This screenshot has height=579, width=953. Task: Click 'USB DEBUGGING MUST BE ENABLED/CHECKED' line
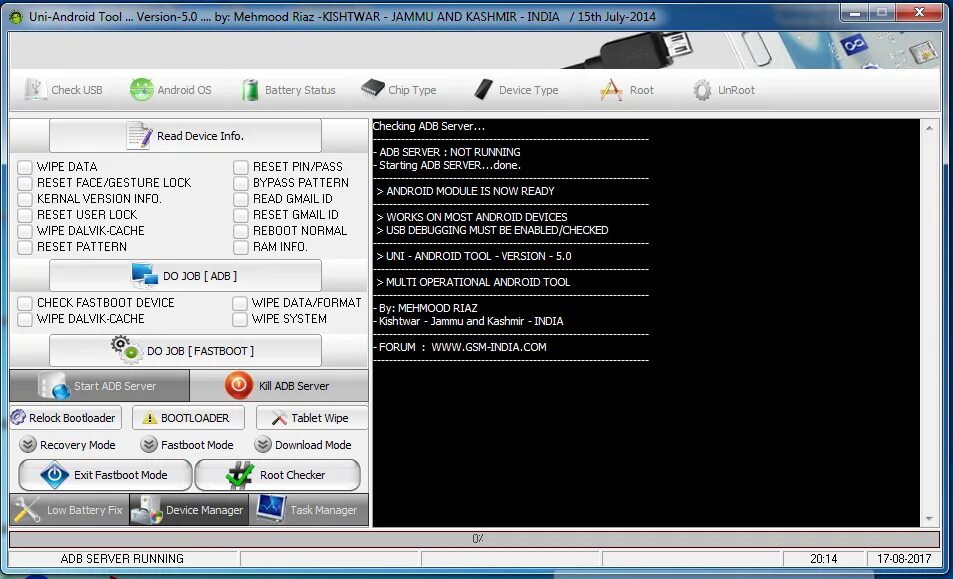pyautogui.click(x=492, y=230)
